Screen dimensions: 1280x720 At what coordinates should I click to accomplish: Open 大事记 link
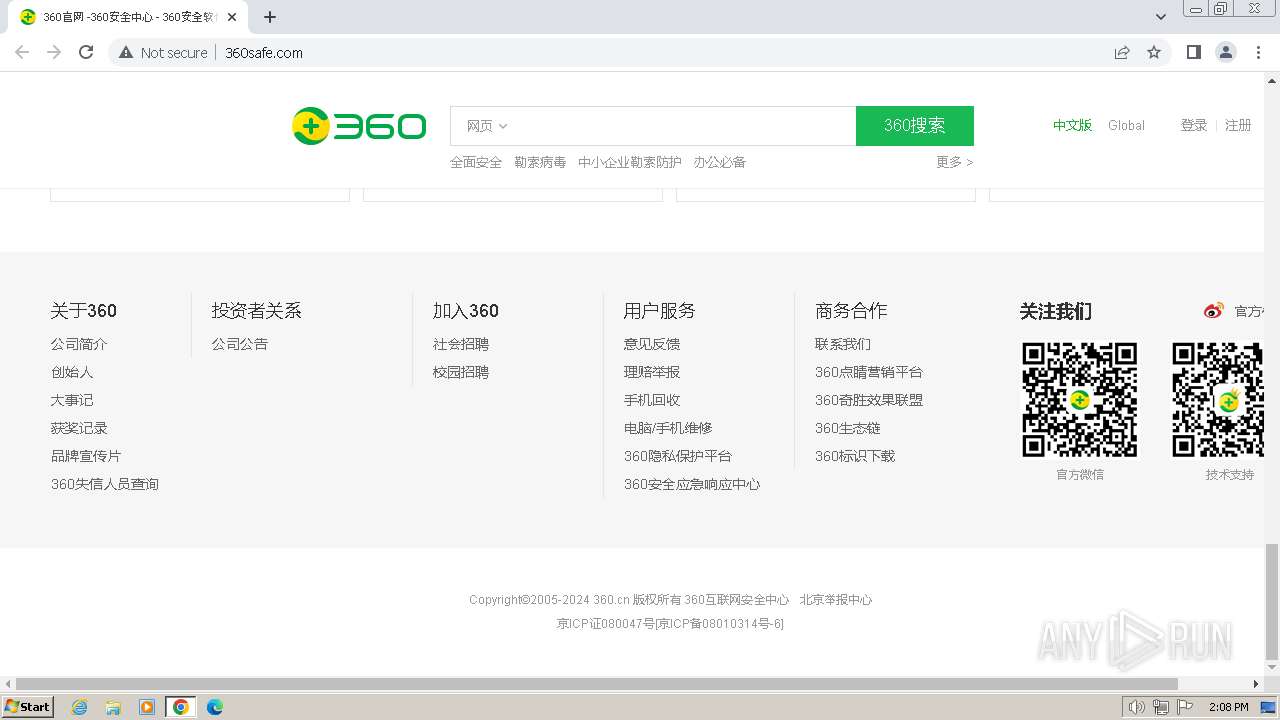click(72, 400)
